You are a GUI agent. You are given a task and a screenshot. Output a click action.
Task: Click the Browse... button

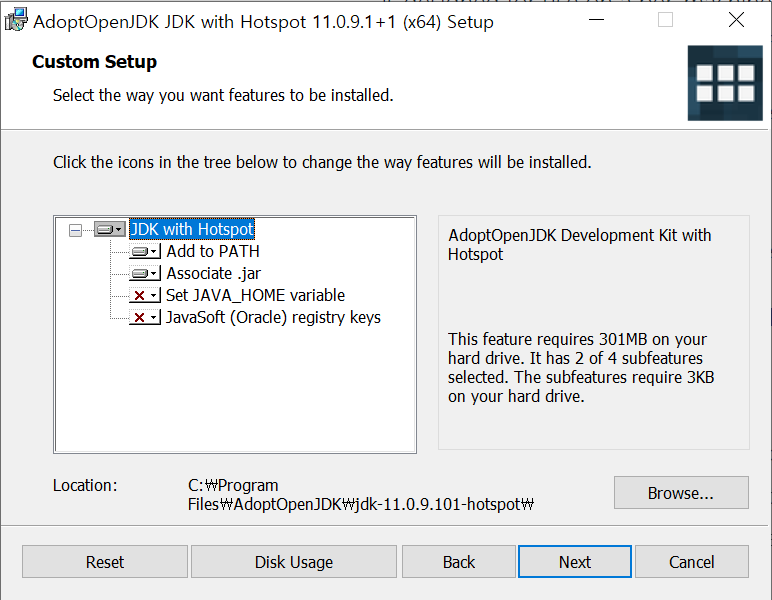click(x=681, y=493)
